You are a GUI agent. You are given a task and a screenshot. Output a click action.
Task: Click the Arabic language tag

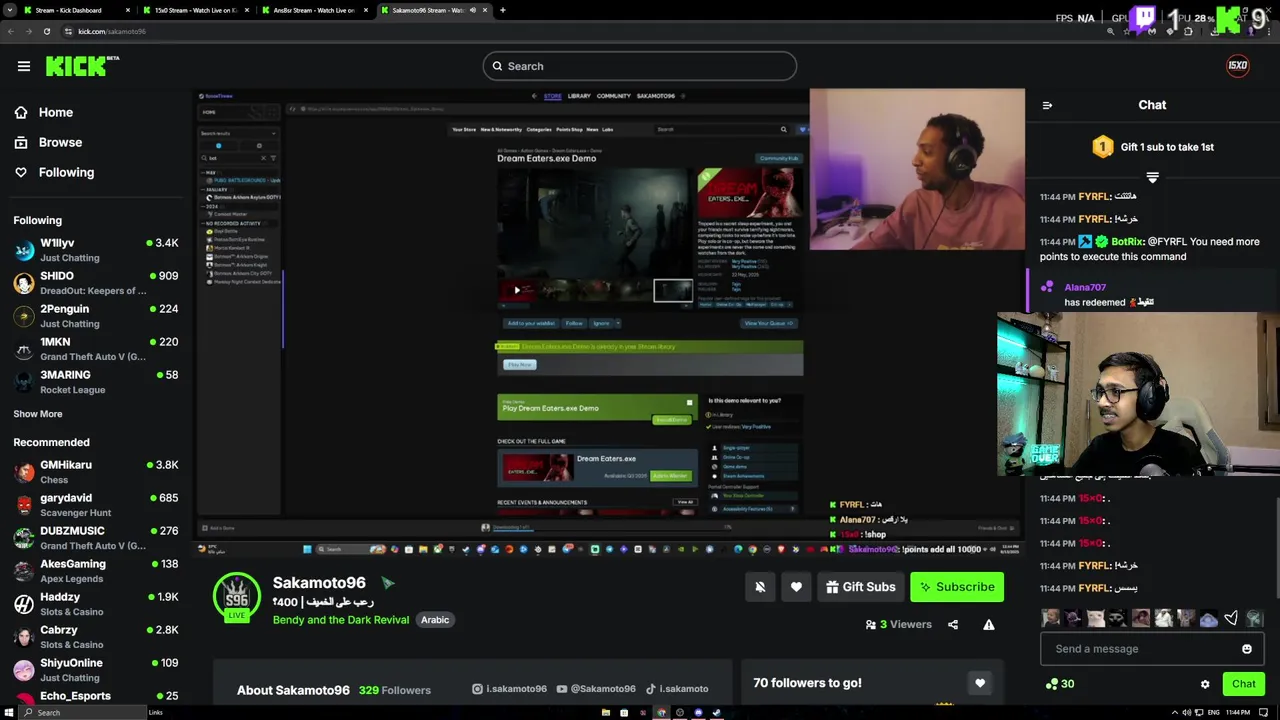pos(435,620)
